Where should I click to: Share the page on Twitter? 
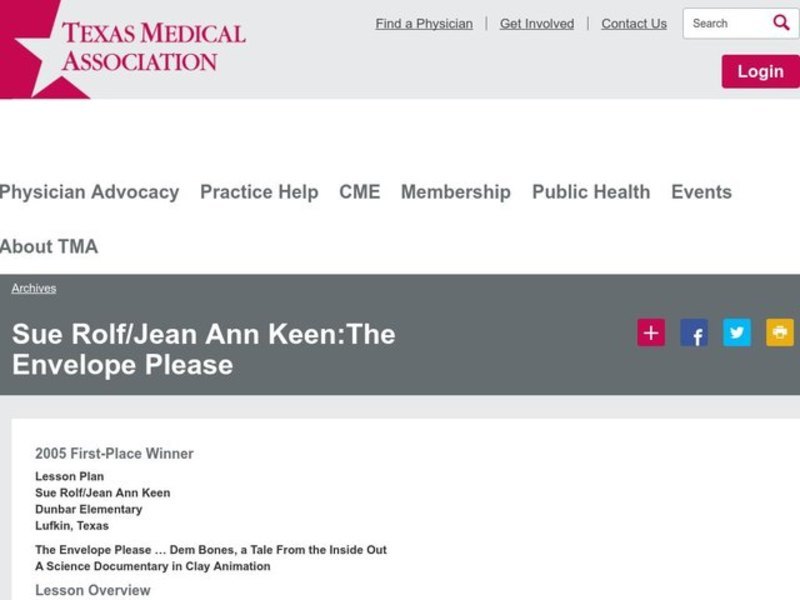(737, 333)
